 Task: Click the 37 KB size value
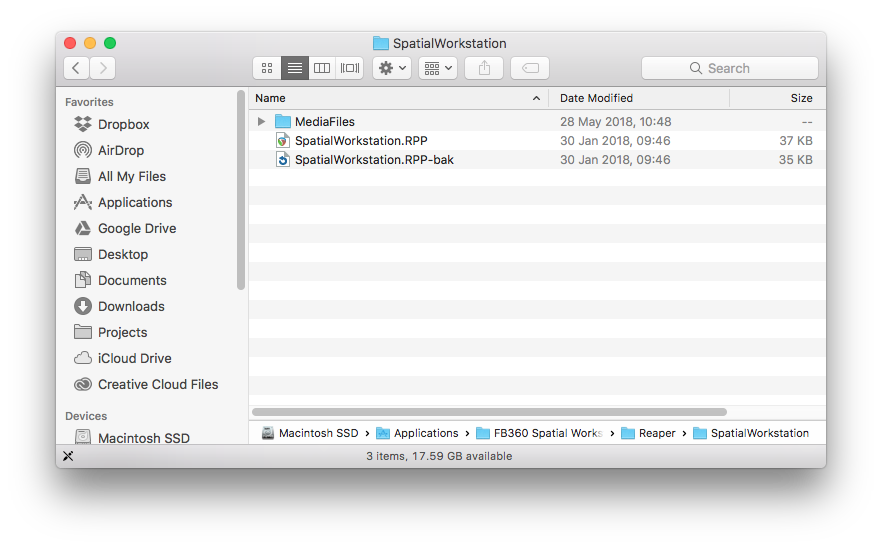(795, 141)
